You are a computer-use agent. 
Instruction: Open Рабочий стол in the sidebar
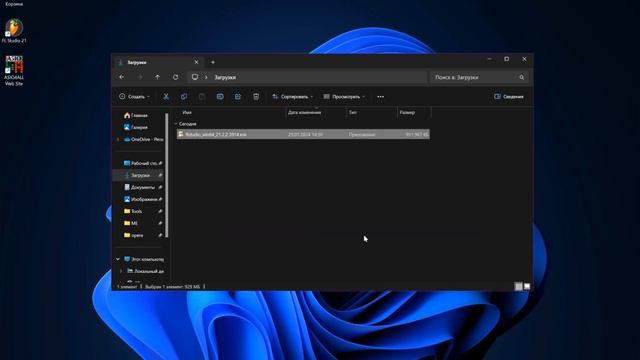[x=140, y=163]
